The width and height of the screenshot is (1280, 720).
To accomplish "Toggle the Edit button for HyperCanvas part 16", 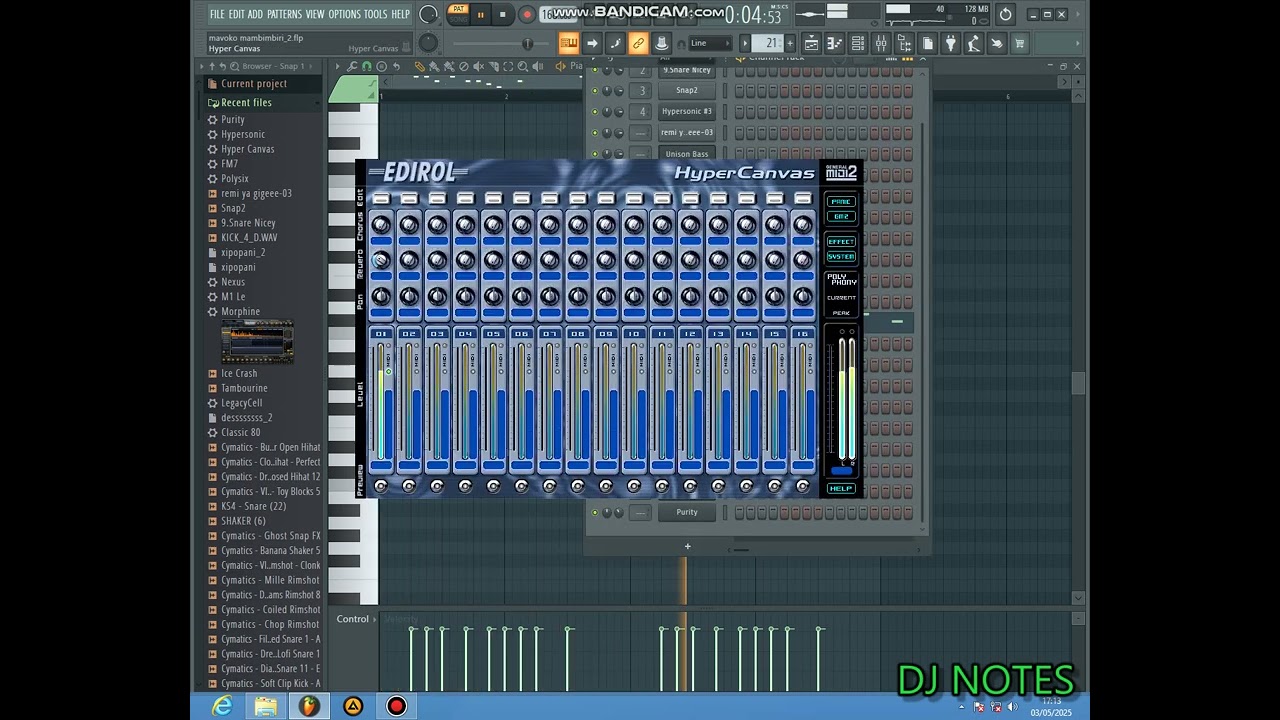I will coord(803,199).
